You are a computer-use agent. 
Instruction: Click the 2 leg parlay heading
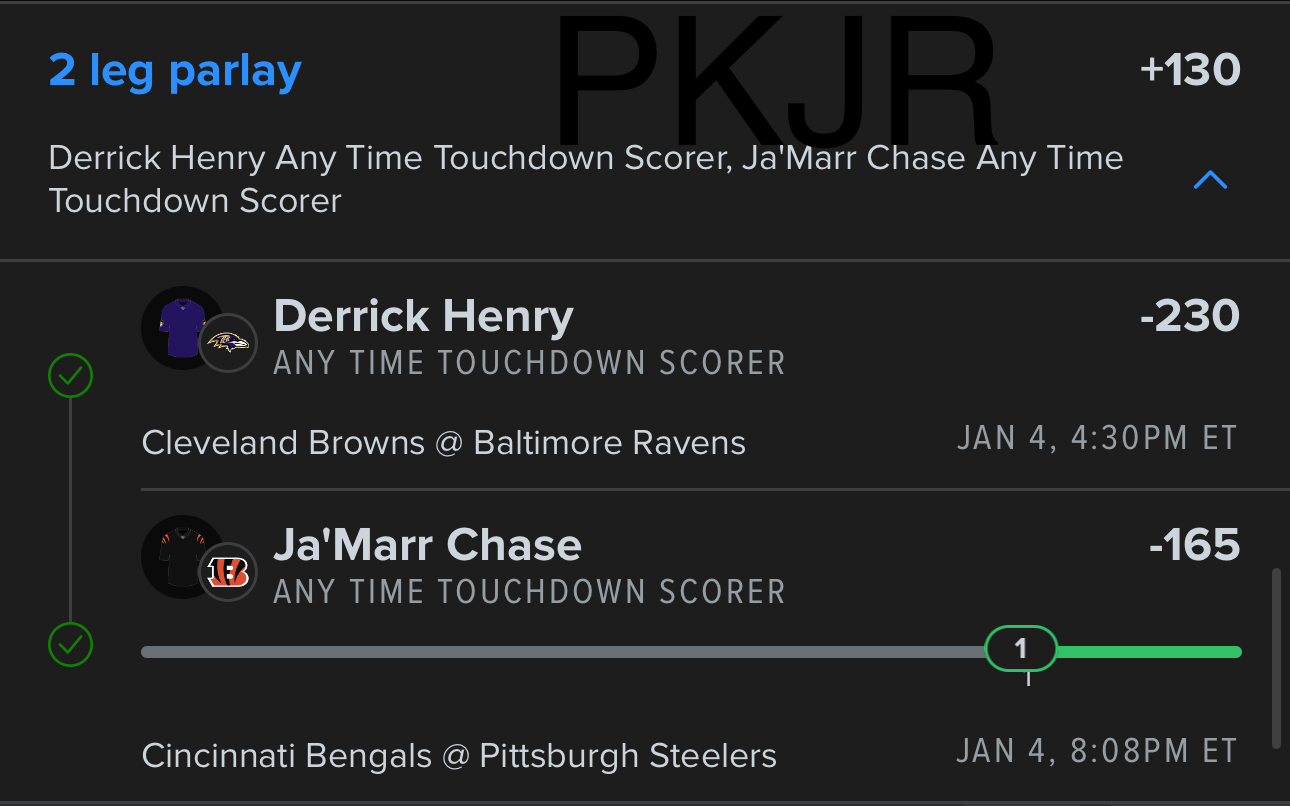click(x=175, y=71)
